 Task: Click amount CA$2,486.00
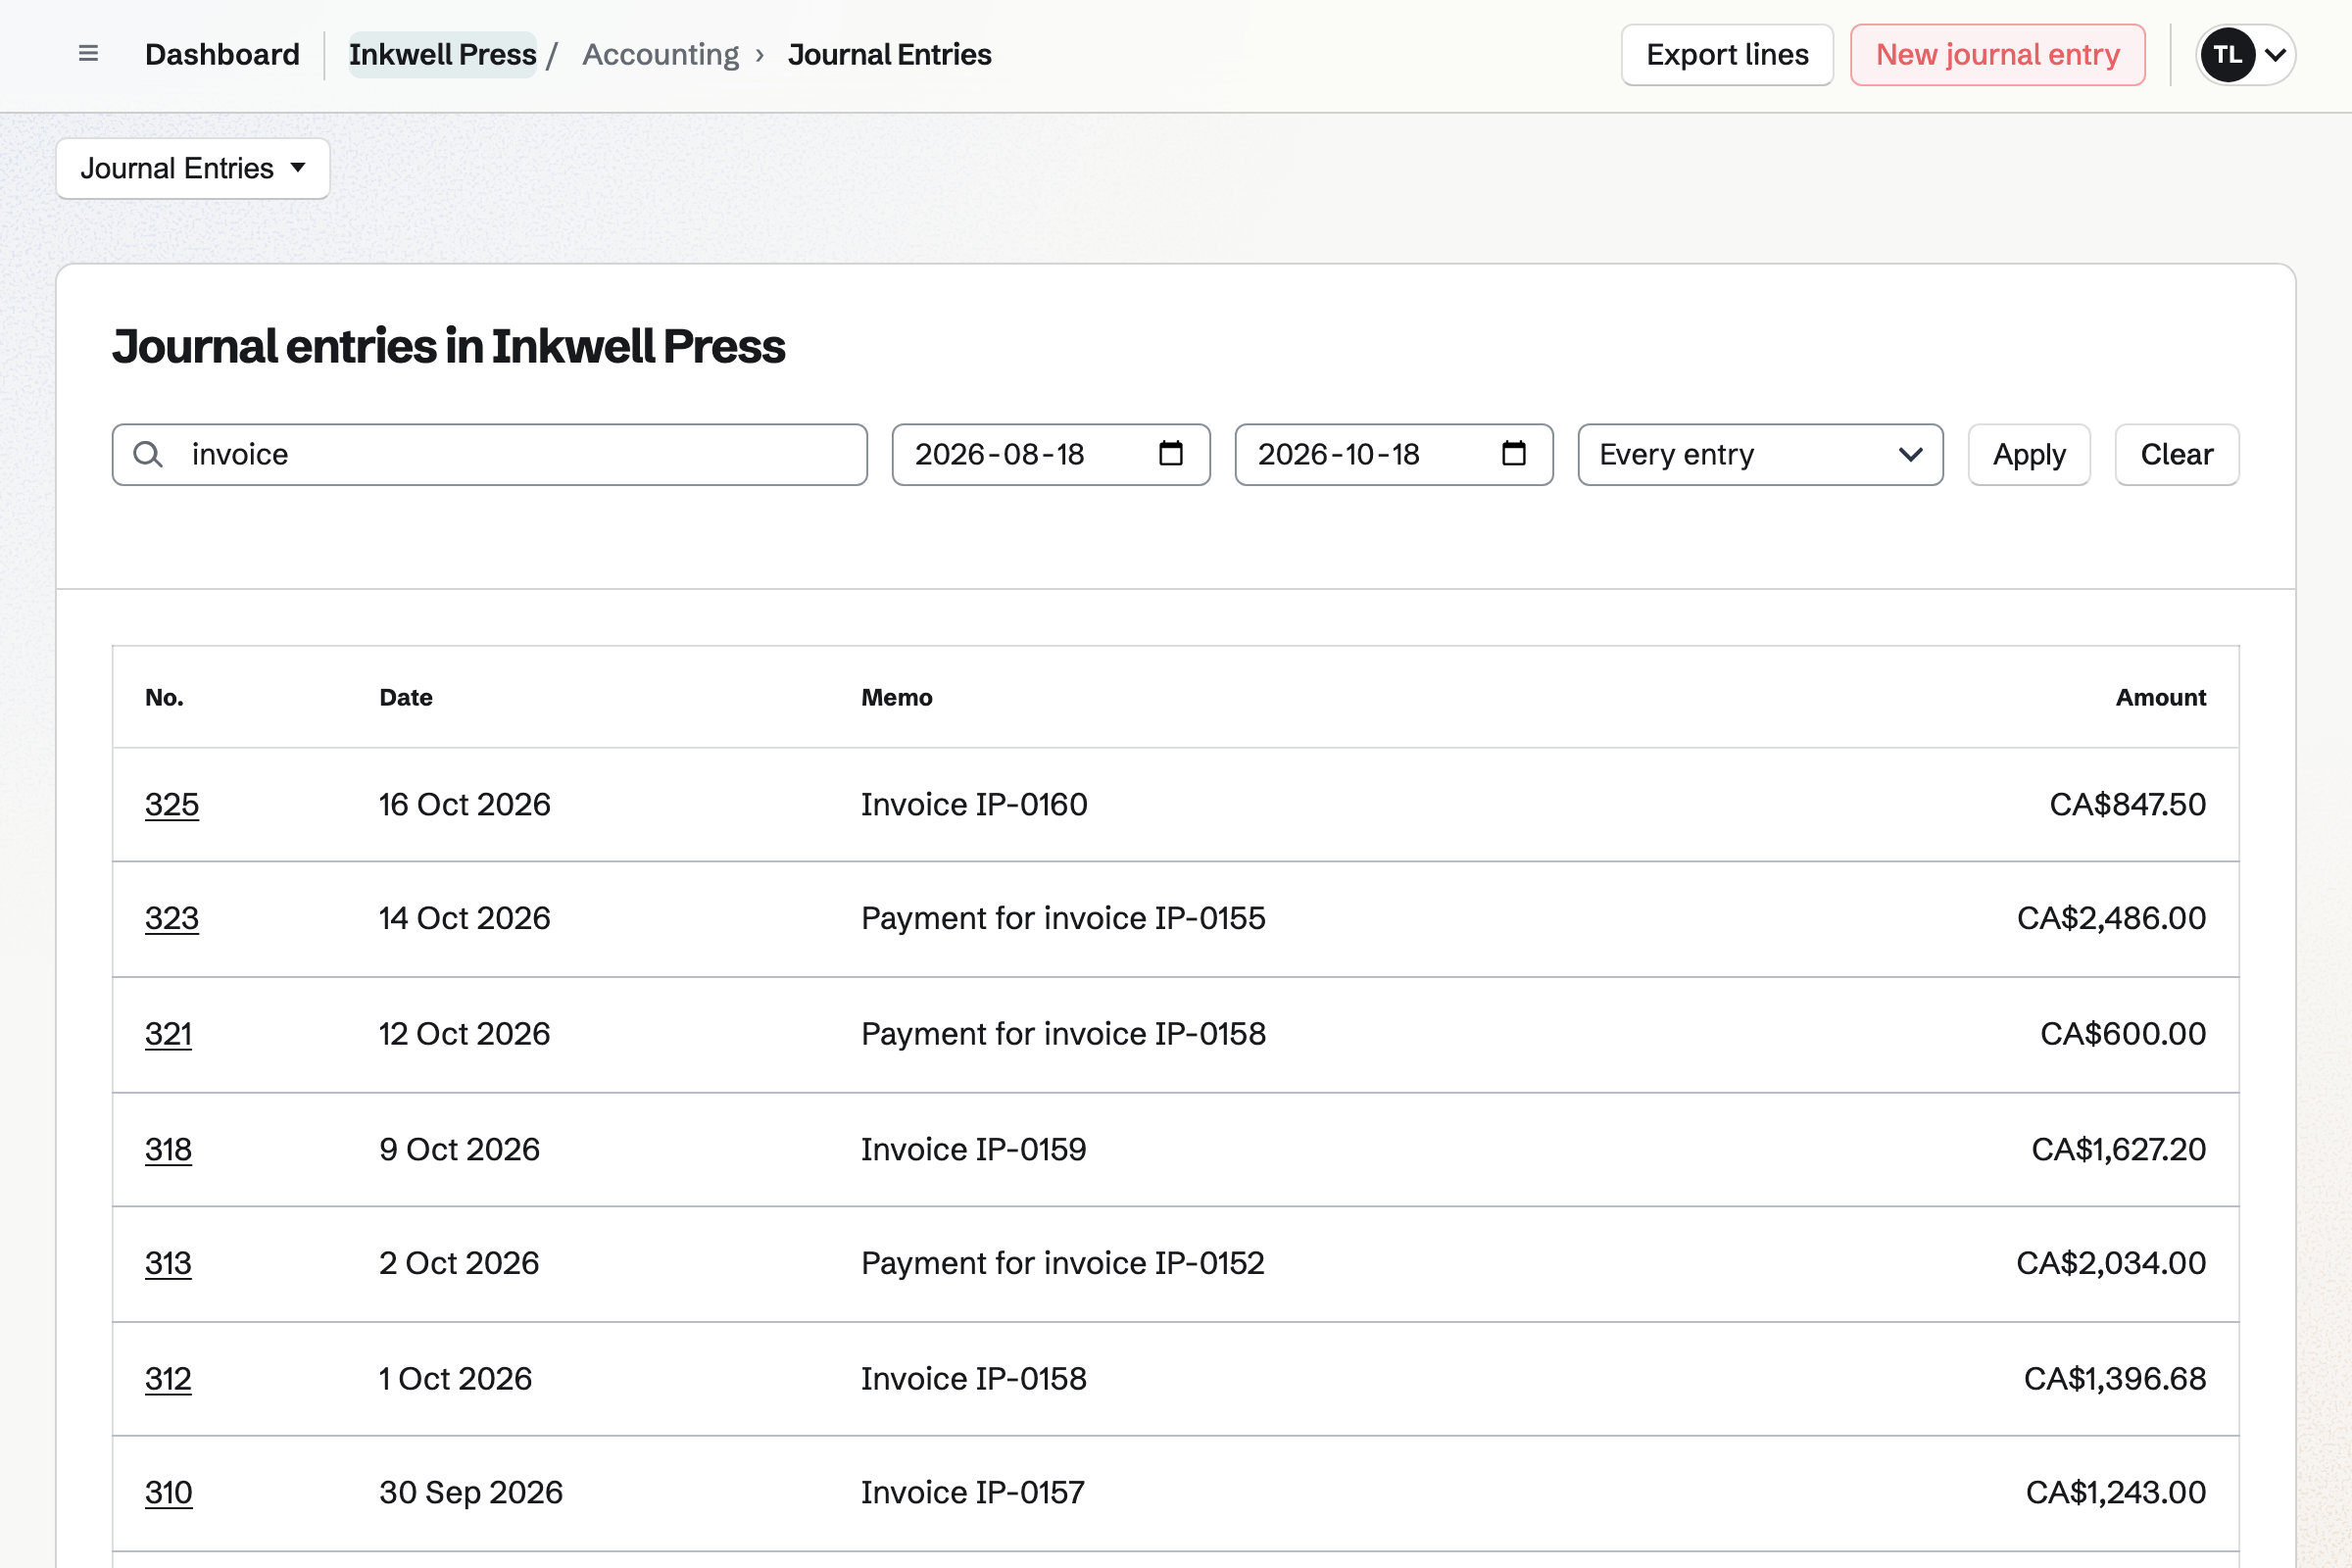pyautogui.click(x=2111, y=919)
